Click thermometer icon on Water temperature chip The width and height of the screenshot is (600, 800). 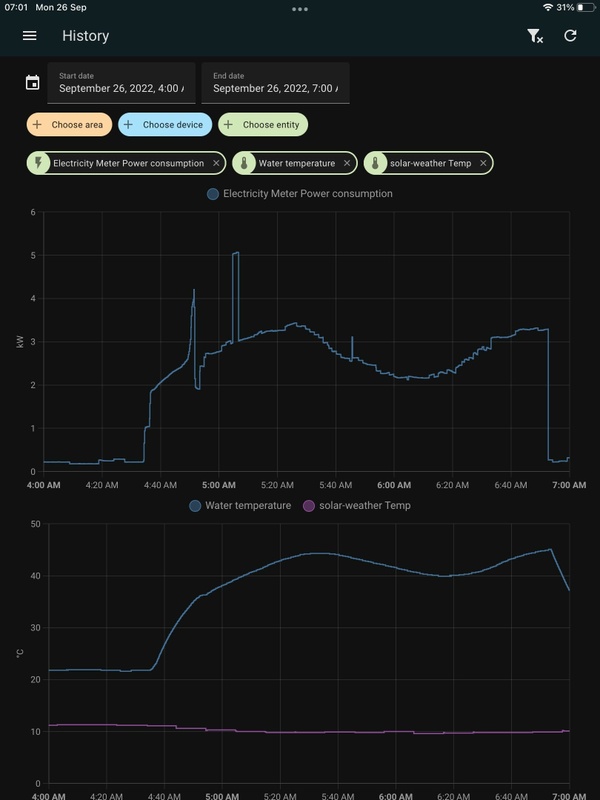coord(244,163)
